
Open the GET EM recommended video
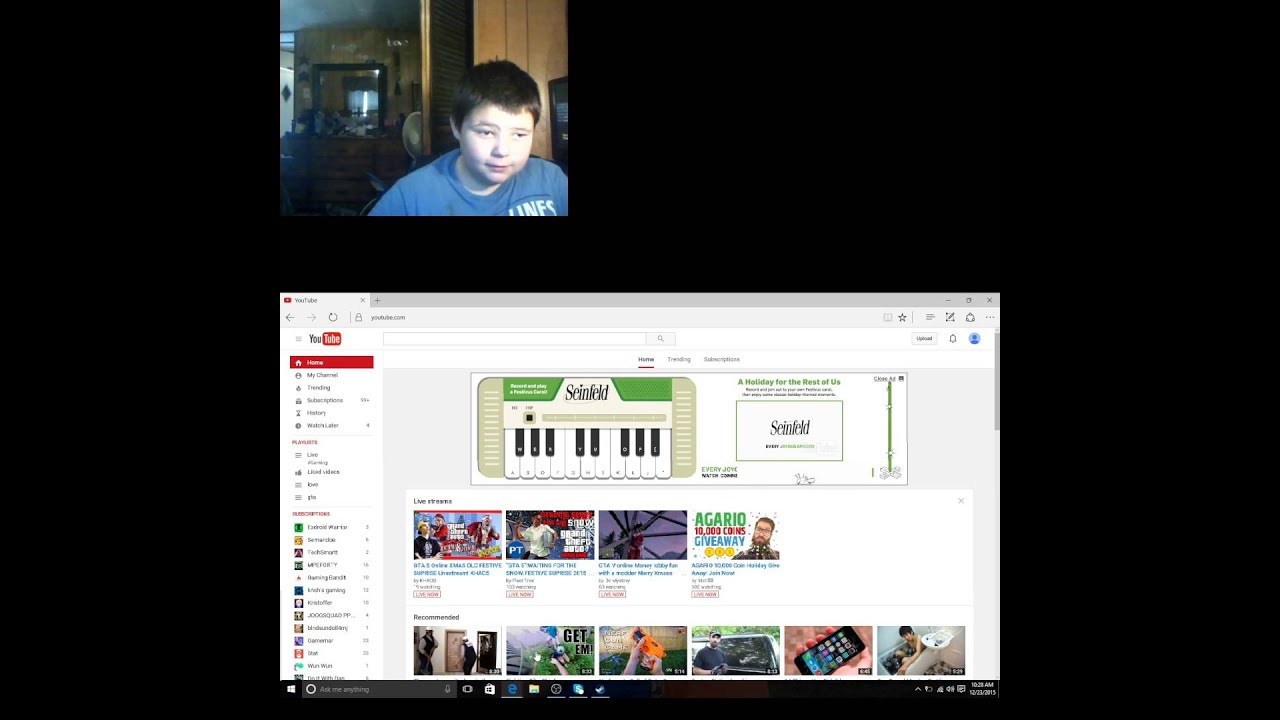(x=550, y=651)
